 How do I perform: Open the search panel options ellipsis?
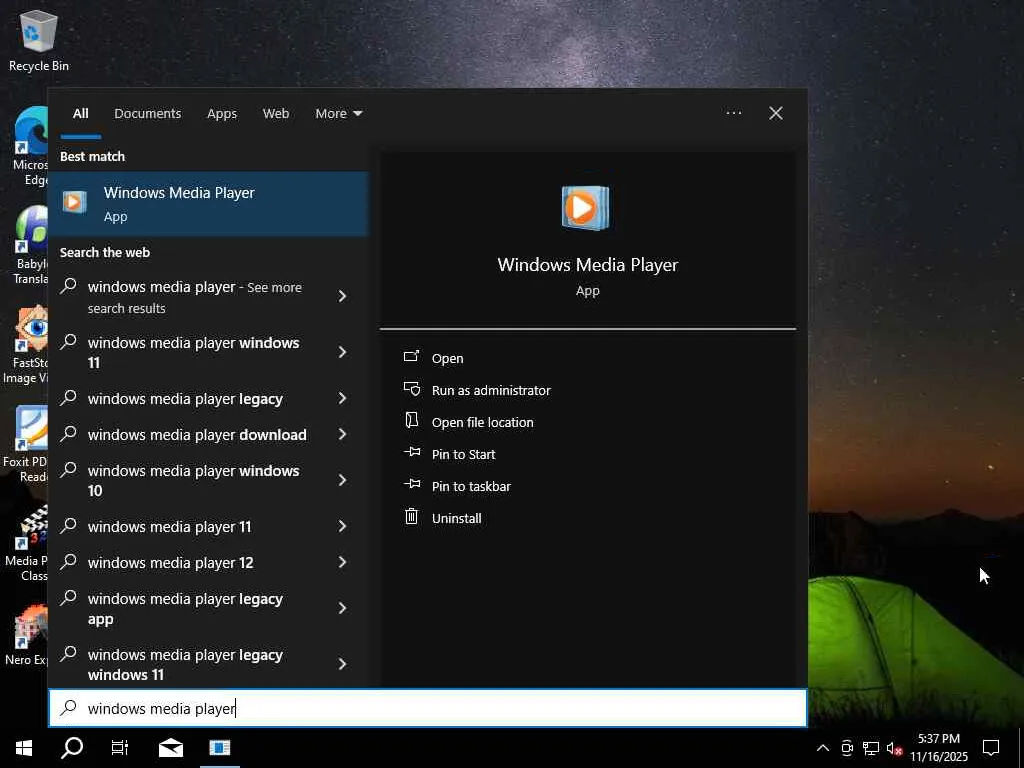[x=733, y=113]
